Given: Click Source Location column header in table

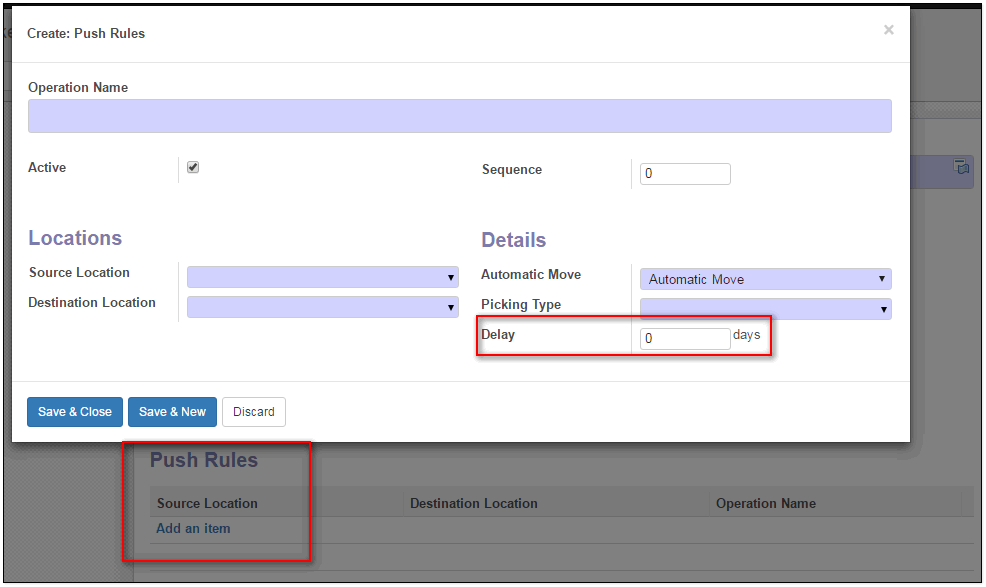Looking at the screenshot, I should point(207,503).
